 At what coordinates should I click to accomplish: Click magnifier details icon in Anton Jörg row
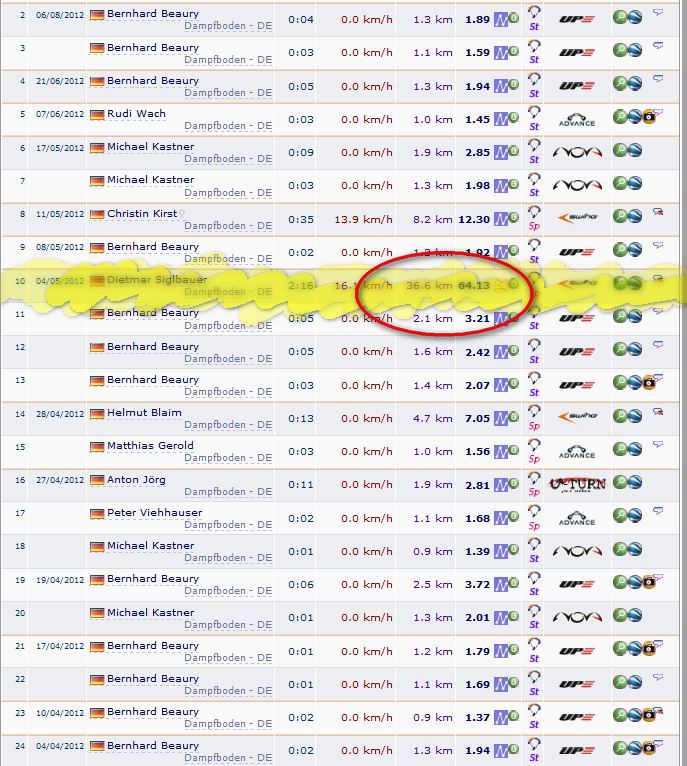(x=620, y=483)
